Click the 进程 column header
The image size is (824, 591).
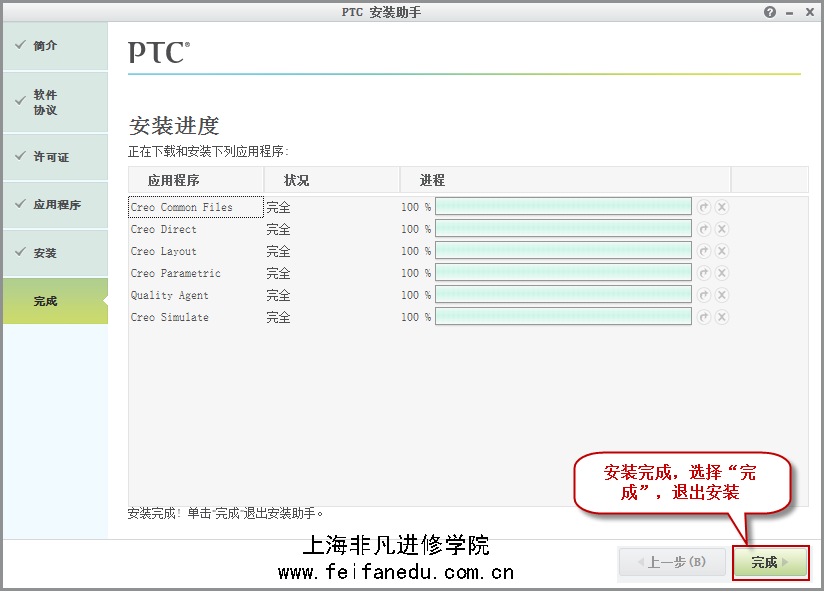565,180
